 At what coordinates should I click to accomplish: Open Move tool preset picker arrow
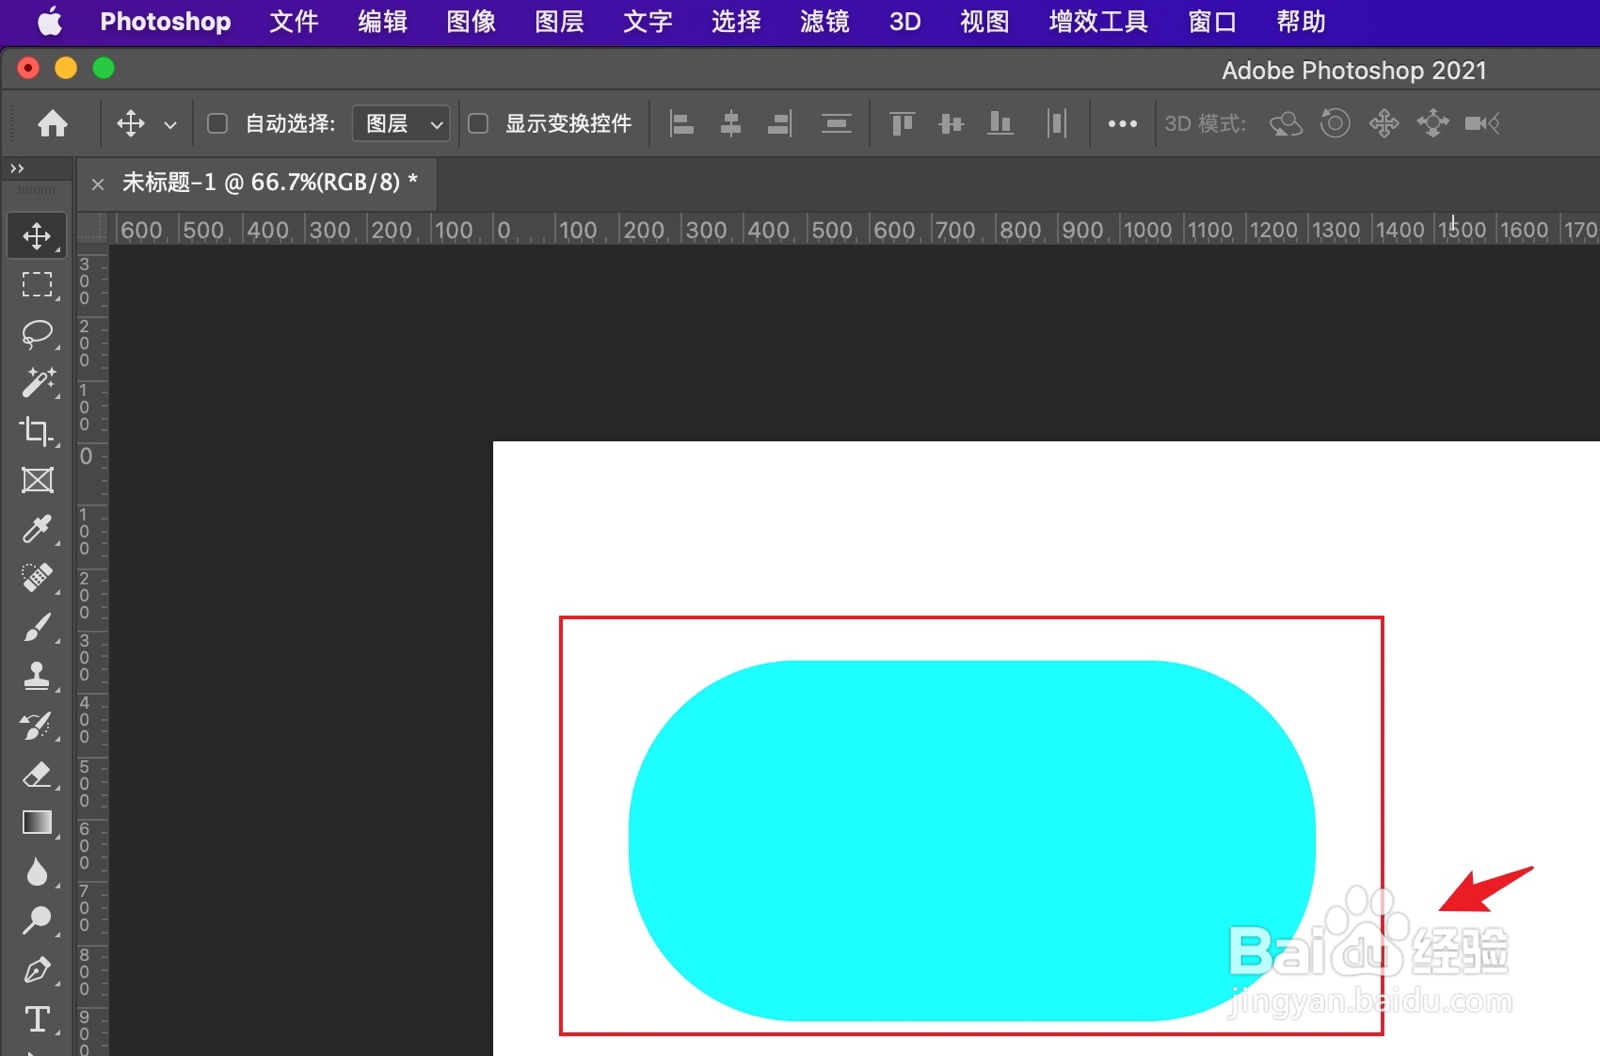(x=170, y=125)
